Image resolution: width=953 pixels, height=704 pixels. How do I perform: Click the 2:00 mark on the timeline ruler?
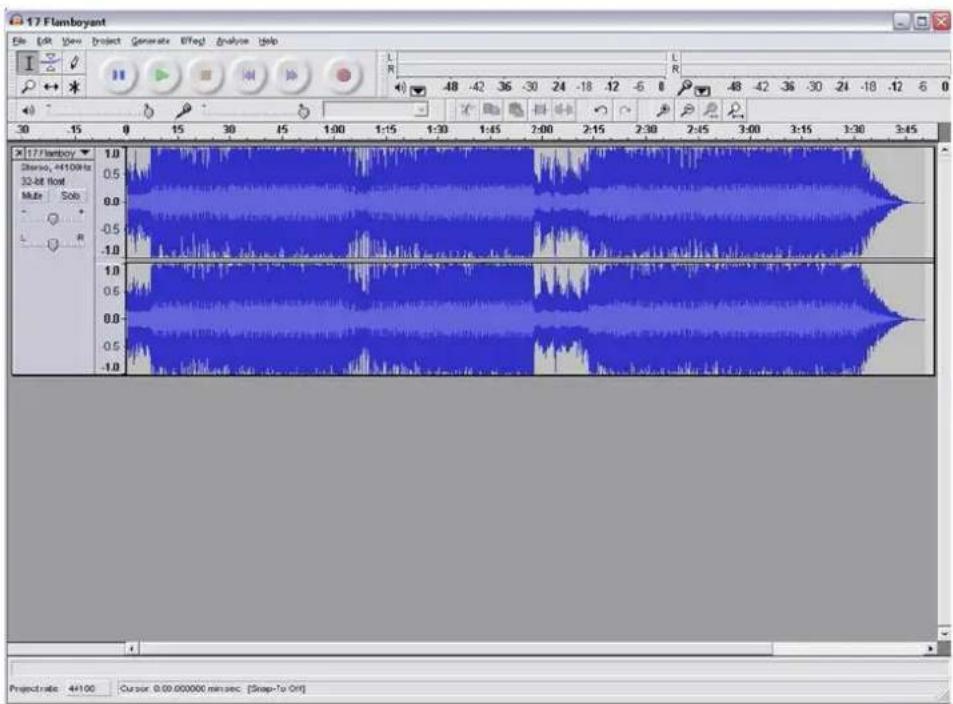[x=542, y=129]
